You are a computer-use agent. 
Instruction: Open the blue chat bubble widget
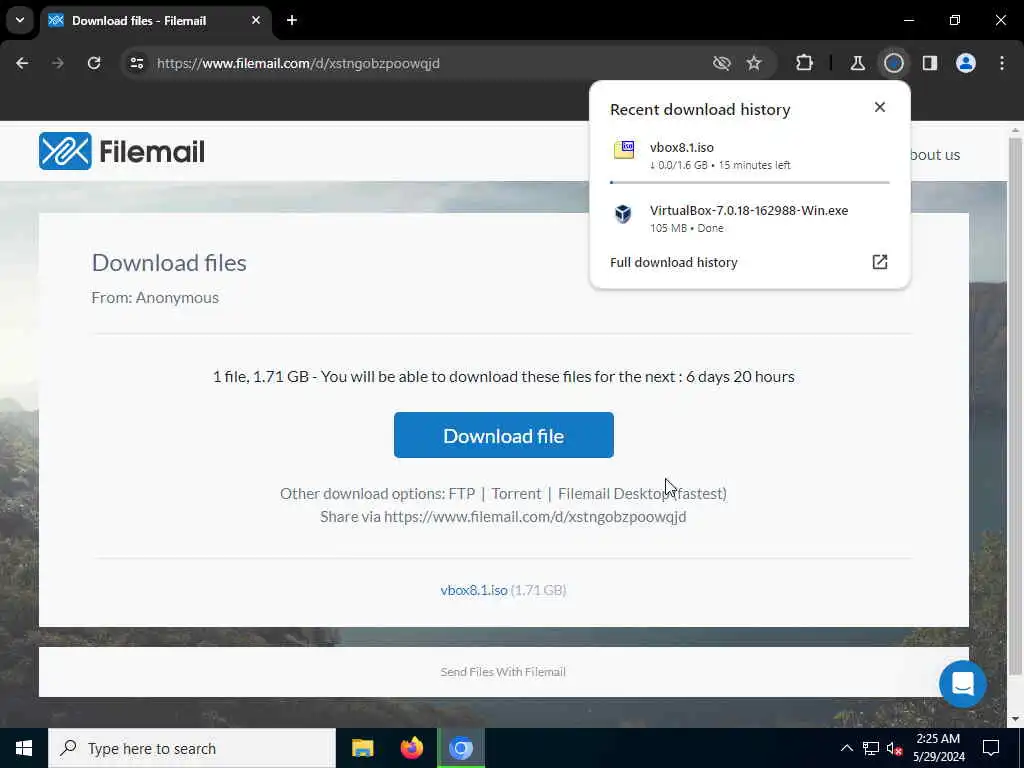coord(963,684)
